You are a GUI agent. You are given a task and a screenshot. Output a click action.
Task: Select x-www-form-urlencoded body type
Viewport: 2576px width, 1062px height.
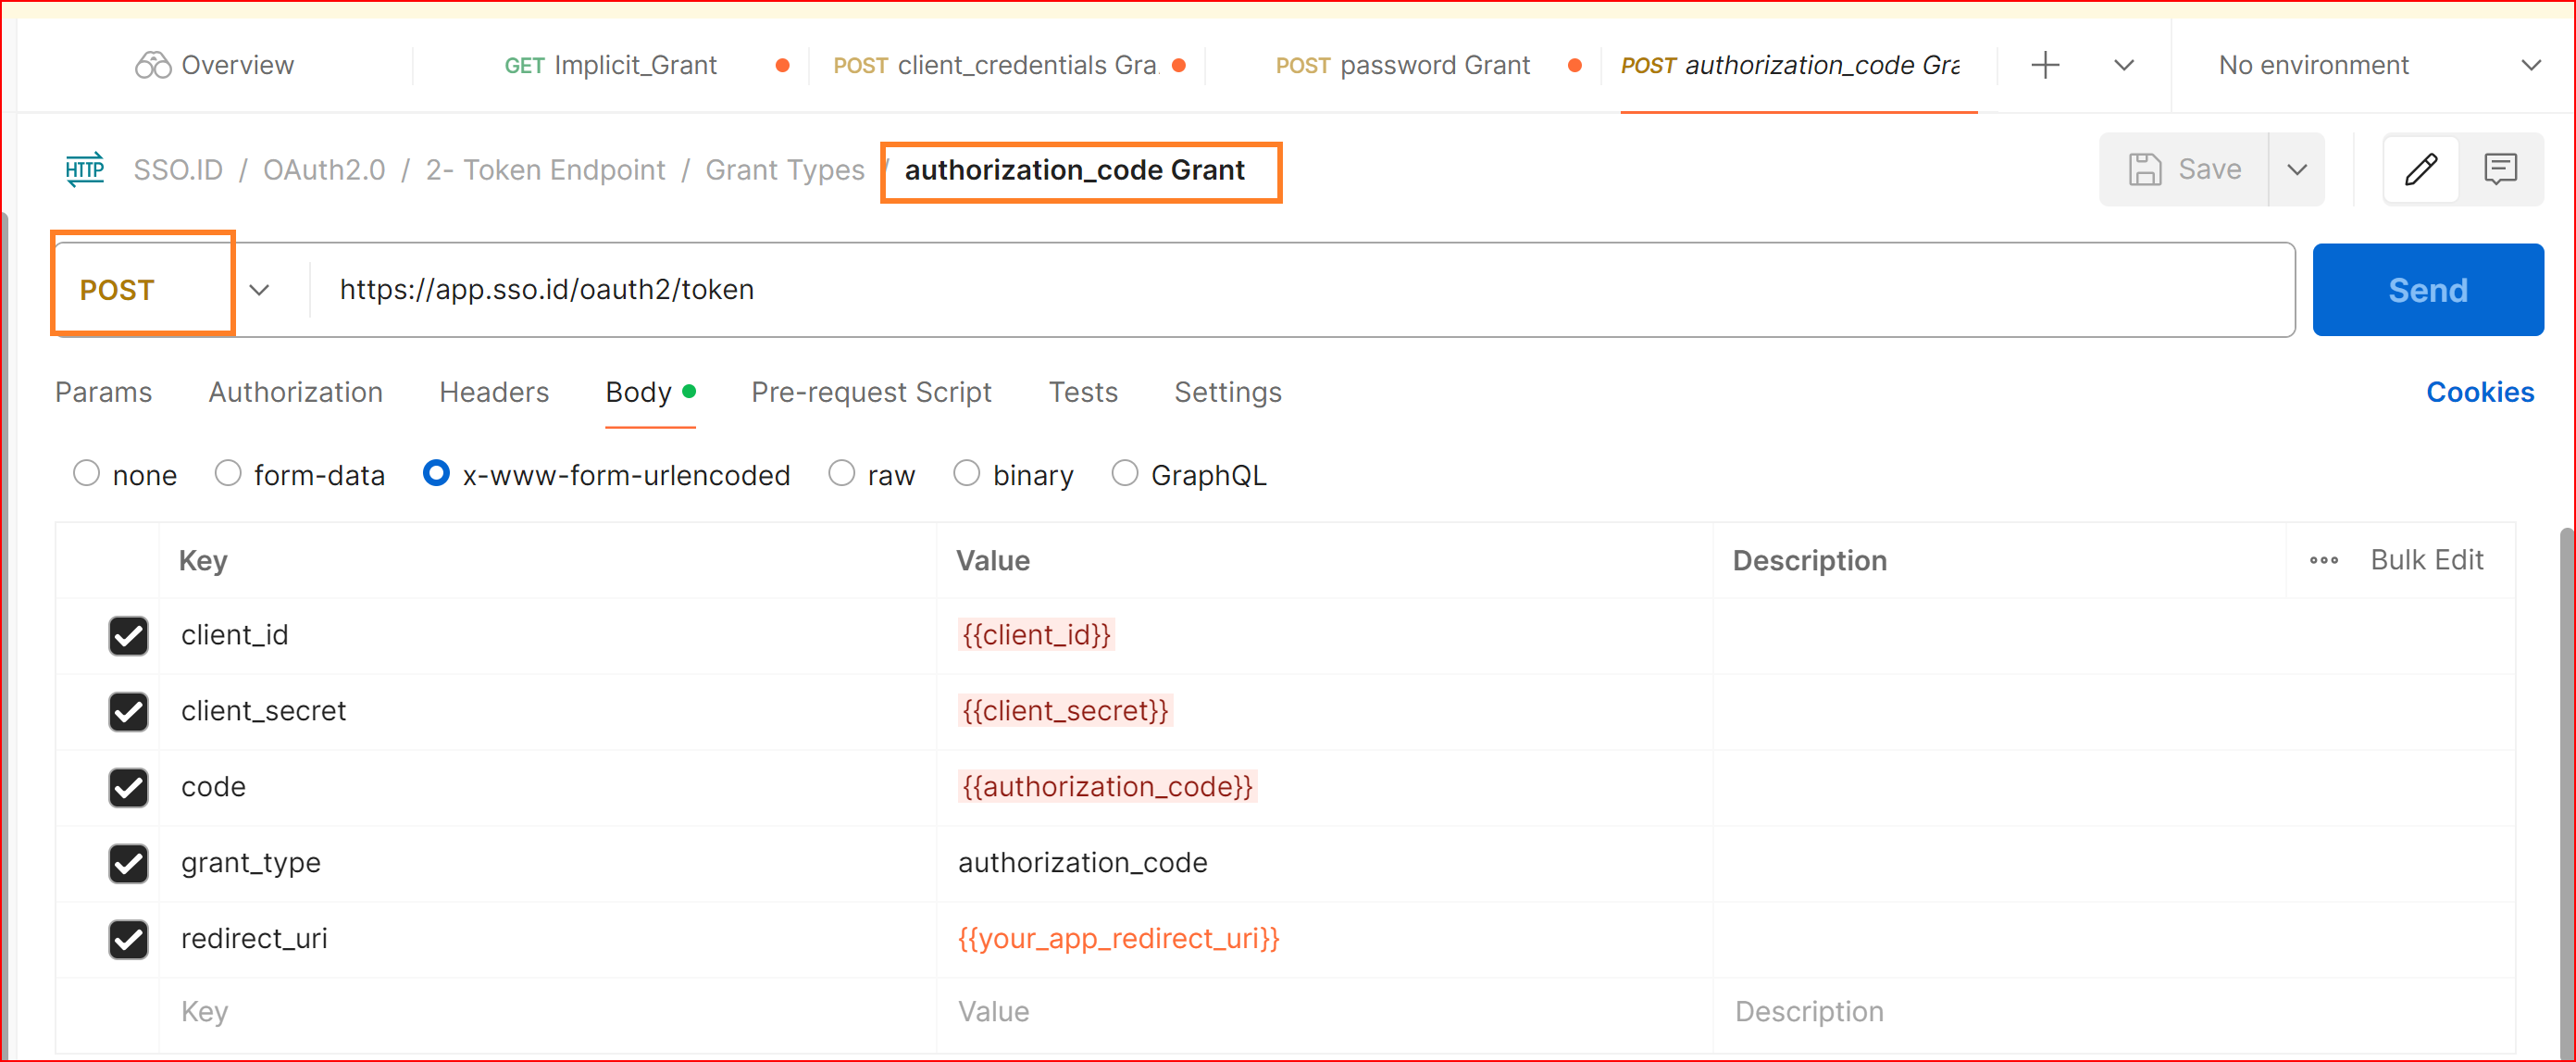coord(436,473)
